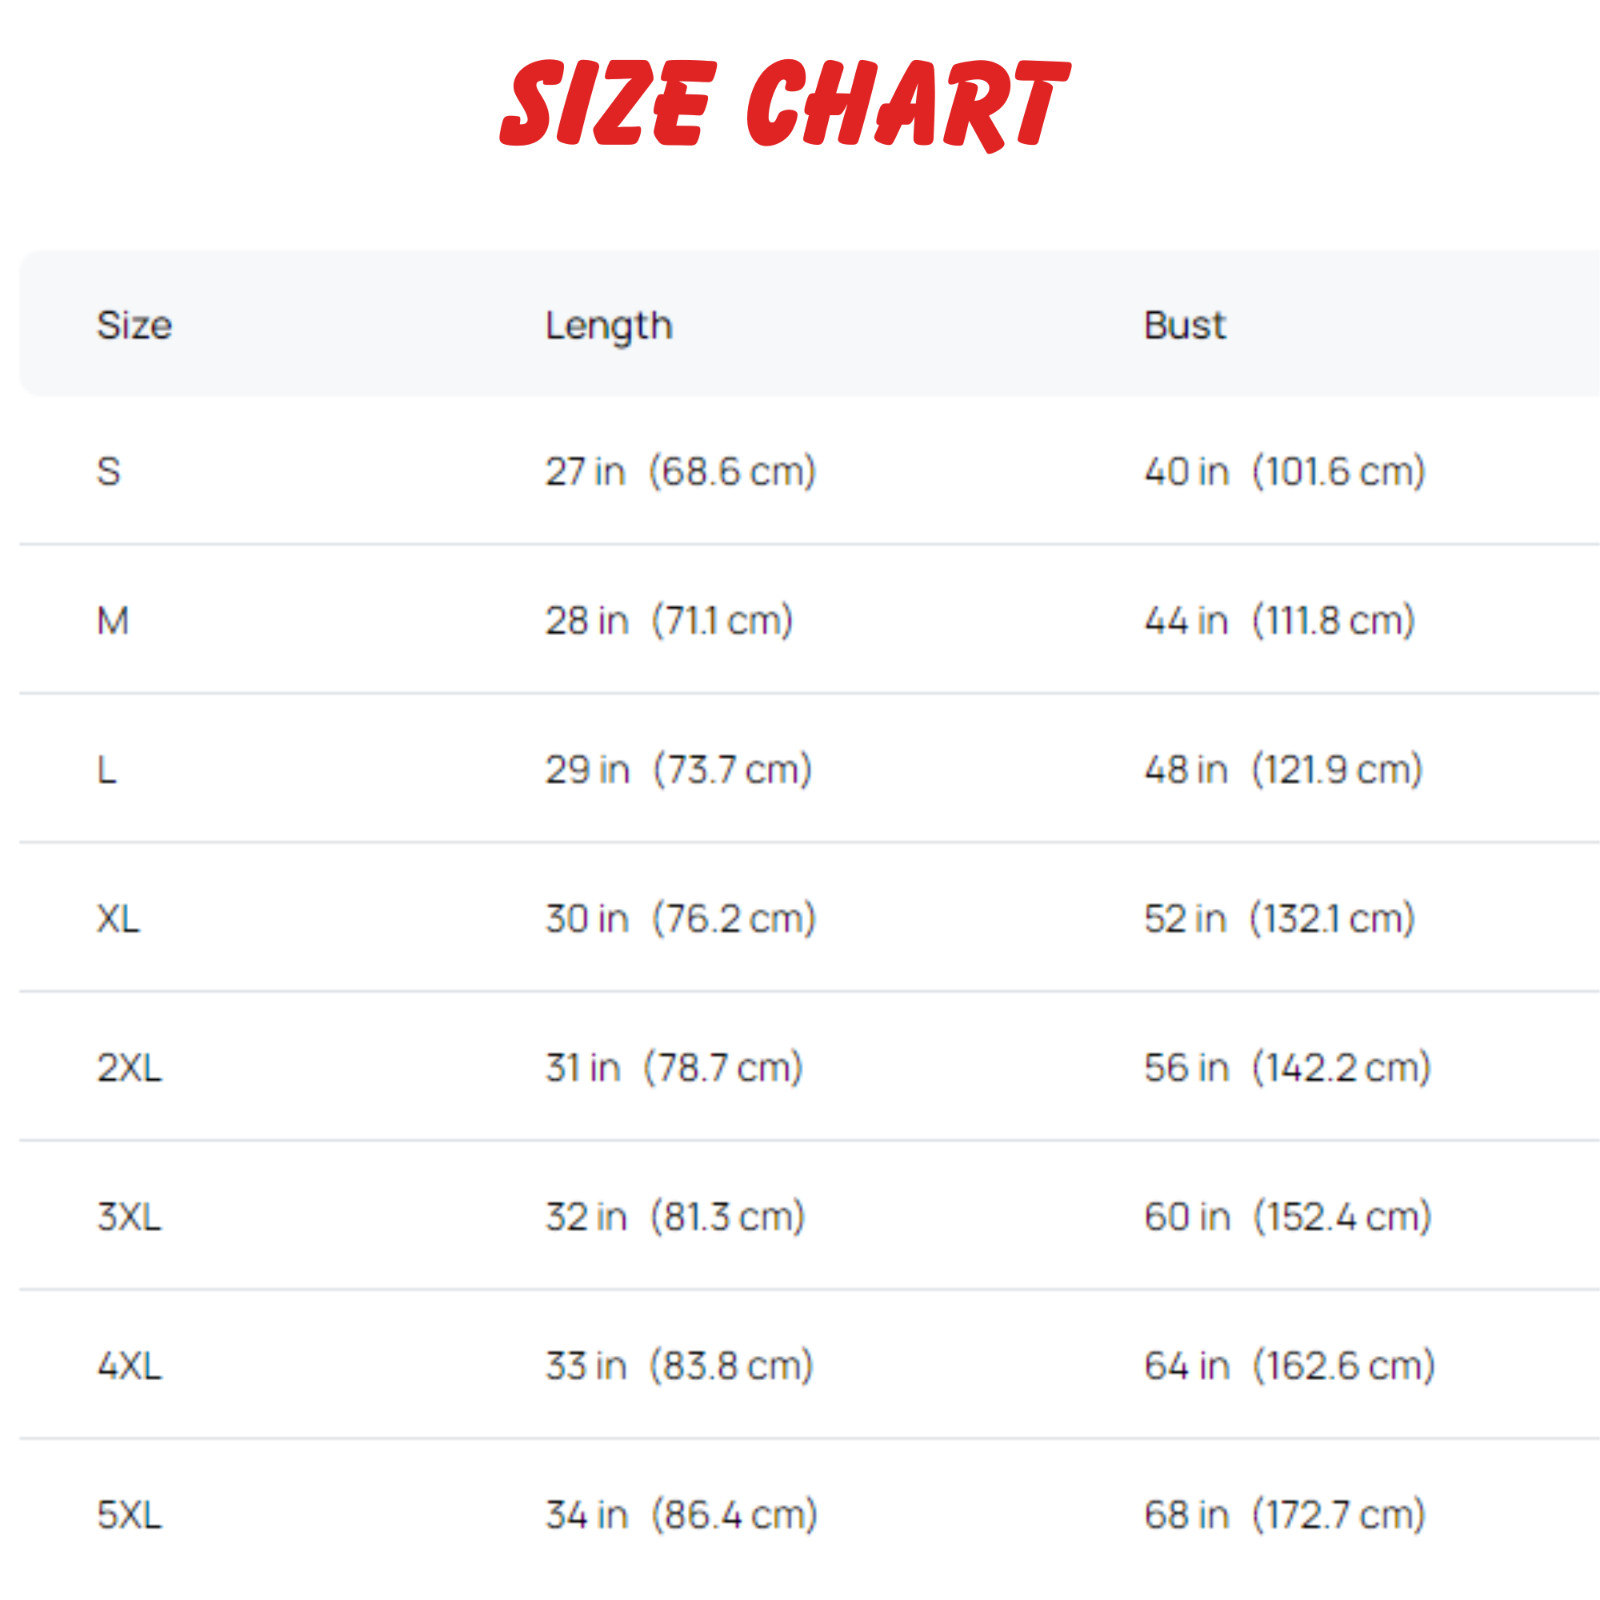Click the 52 in (132.1 cm) bust cell
The height and width of the screenshot is (1600, 1600).
(x=1280, y=919)
